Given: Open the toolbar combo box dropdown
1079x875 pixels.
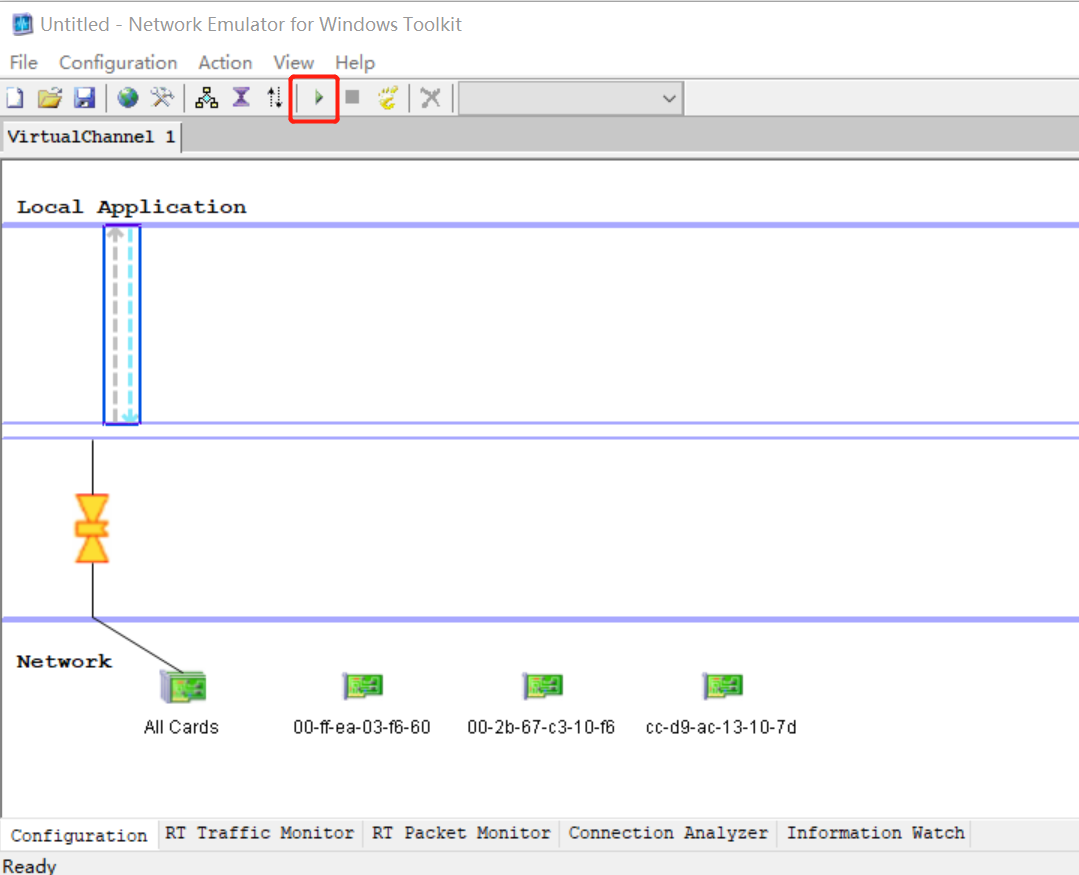Looking at the screenshot, I should 668,97.
